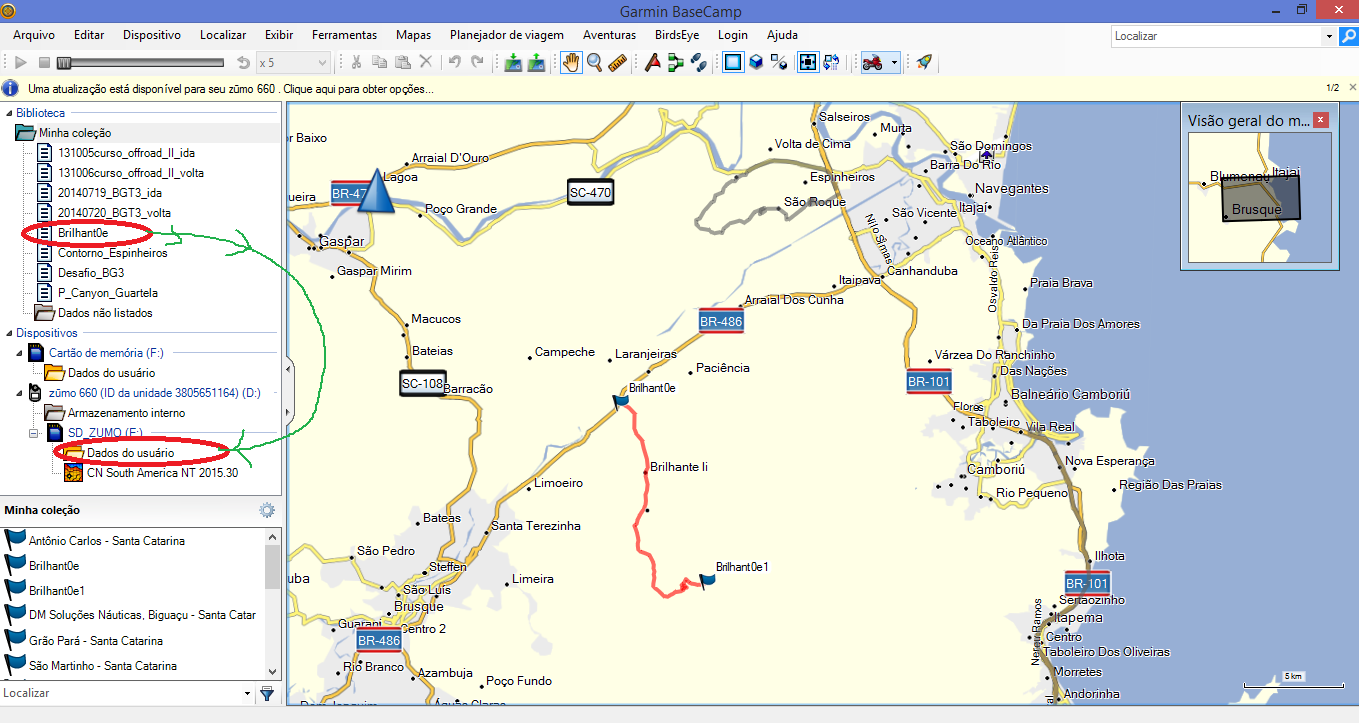The width and height of the screenshot is (1359, 723).
Task: Launch BirdsEye imagery with rocket icon
Action: pos(924,62)
